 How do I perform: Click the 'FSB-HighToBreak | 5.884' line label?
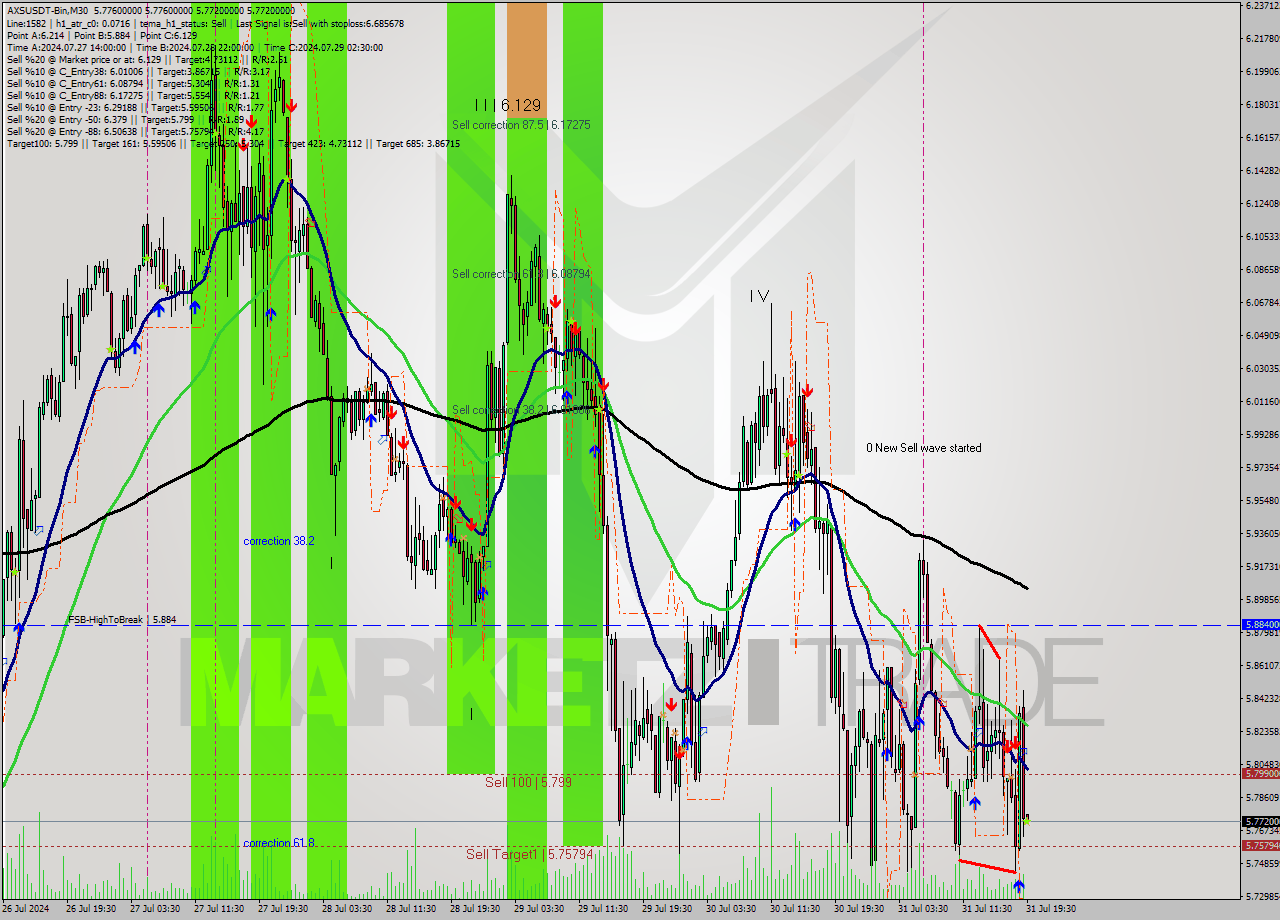(x=122, y=620)
